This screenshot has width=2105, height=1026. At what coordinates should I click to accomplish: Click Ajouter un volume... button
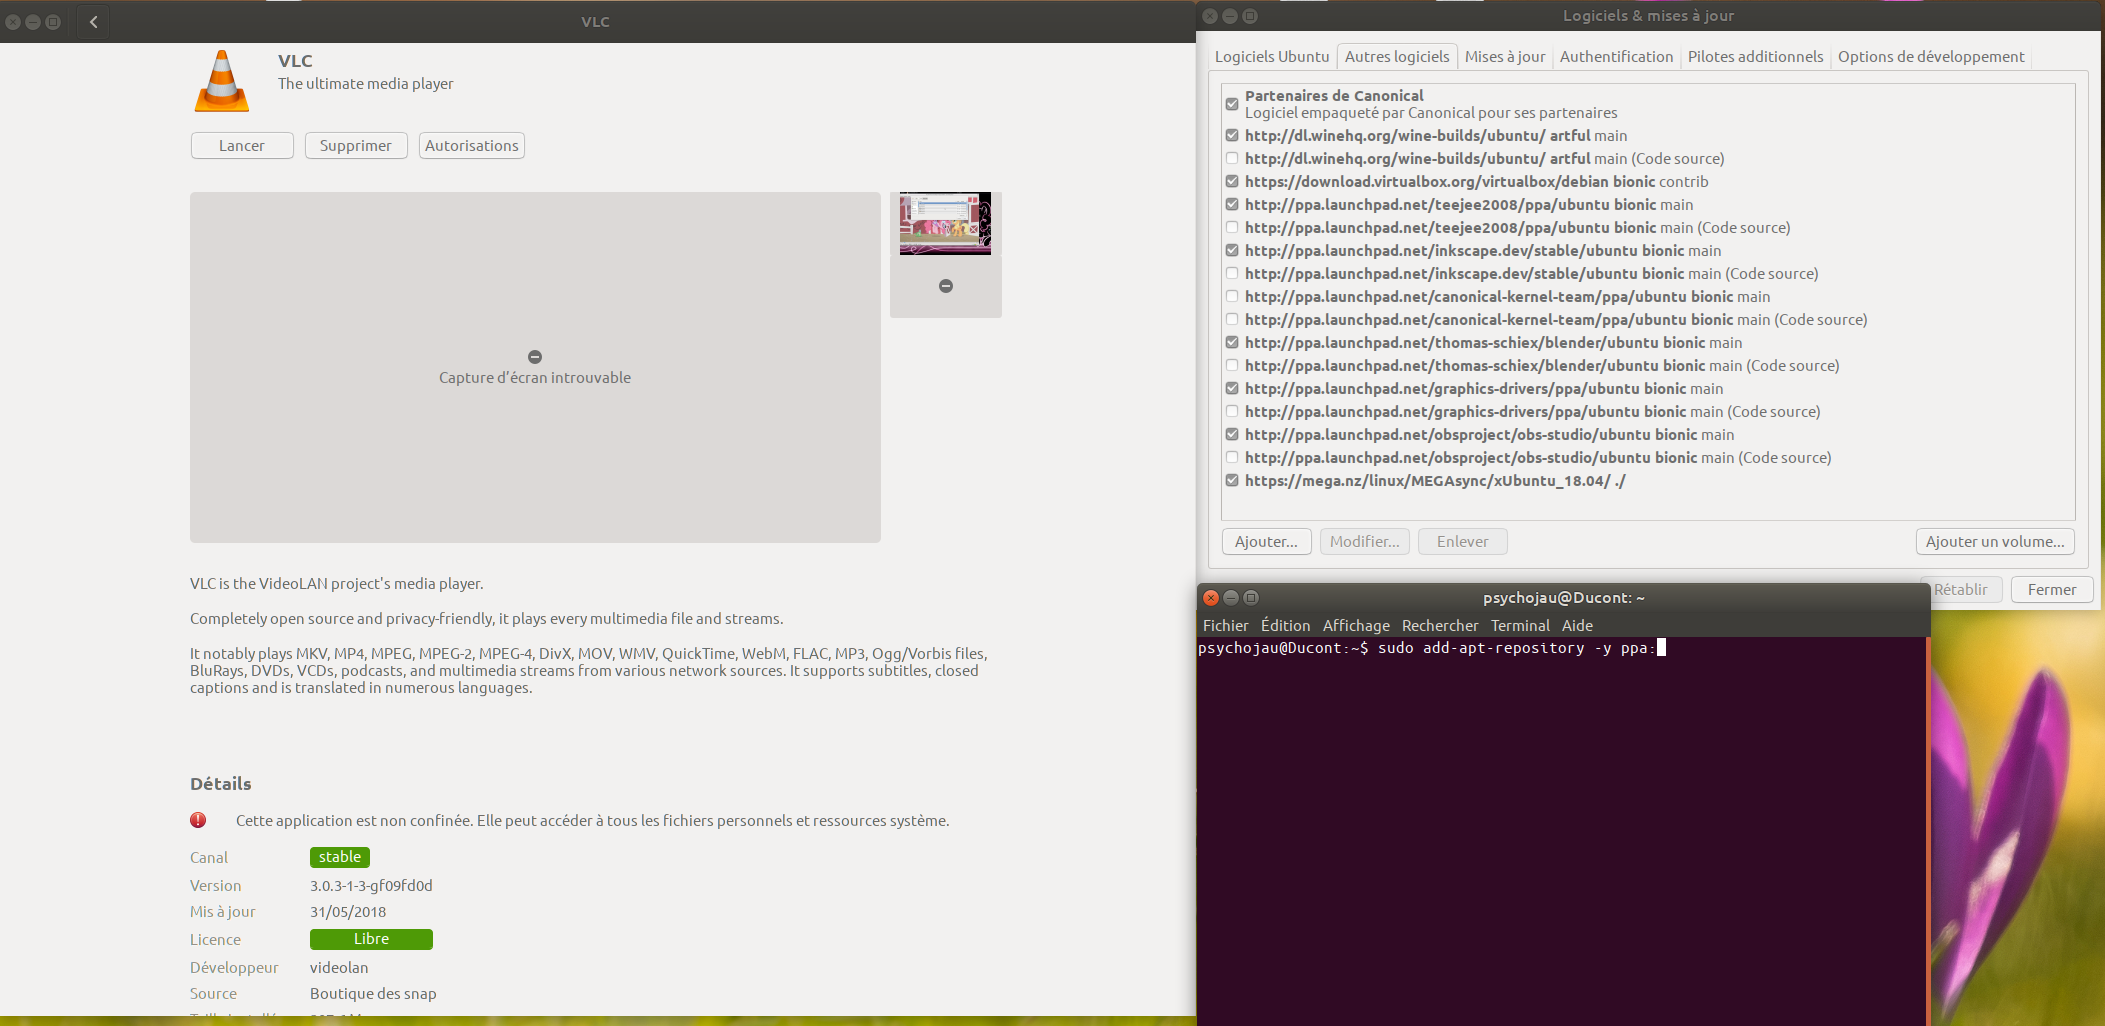1995,541
